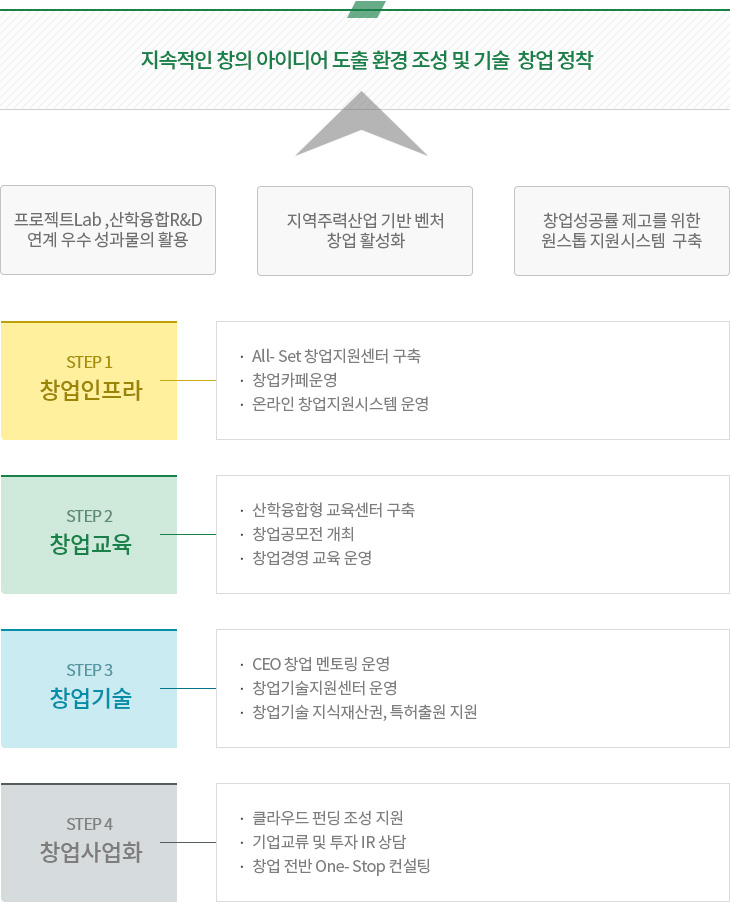The image size is (730, 902).
Task: Click All-Set 창업지원센터 구축 item
Action: pyautogui.click(x=337, y=356)
